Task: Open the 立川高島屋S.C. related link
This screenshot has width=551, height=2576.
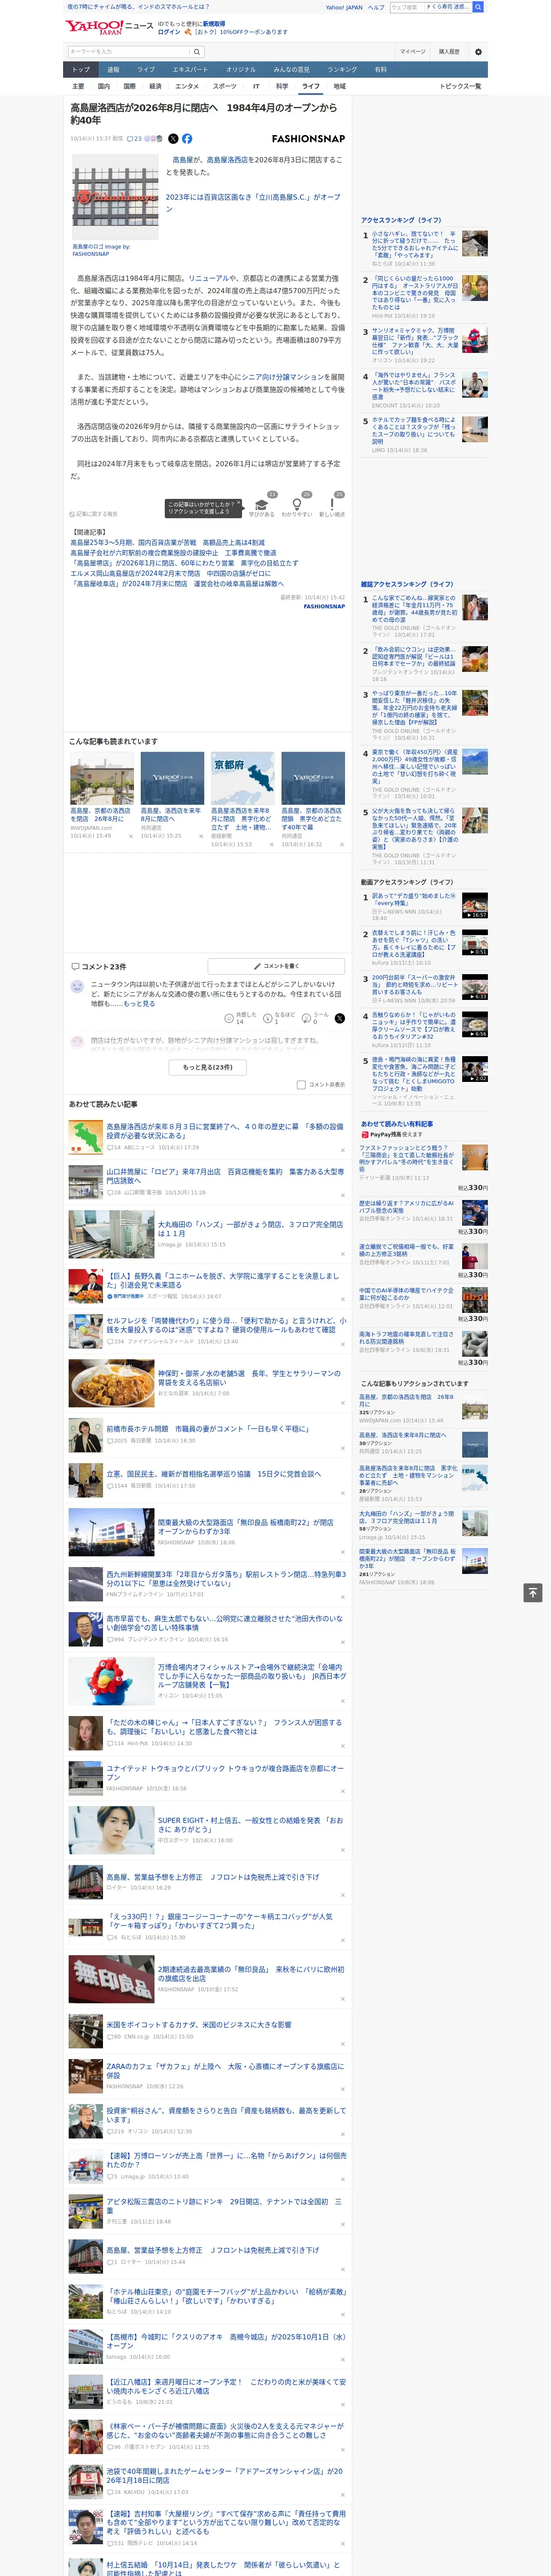Action: pyautogui.click(x=253, y=203)
